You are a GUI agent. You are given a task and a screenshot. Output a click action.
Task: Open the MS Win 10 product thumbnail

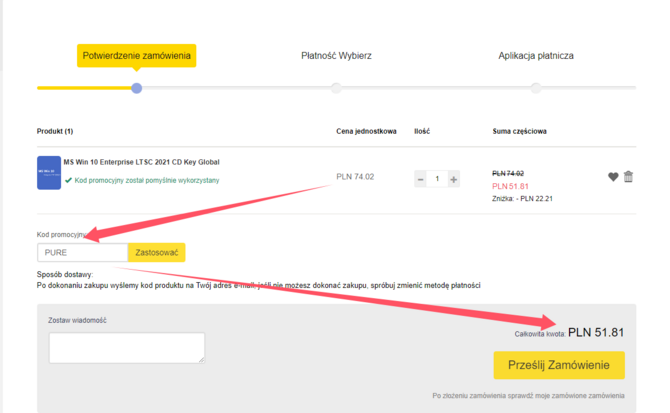point(48,173)
